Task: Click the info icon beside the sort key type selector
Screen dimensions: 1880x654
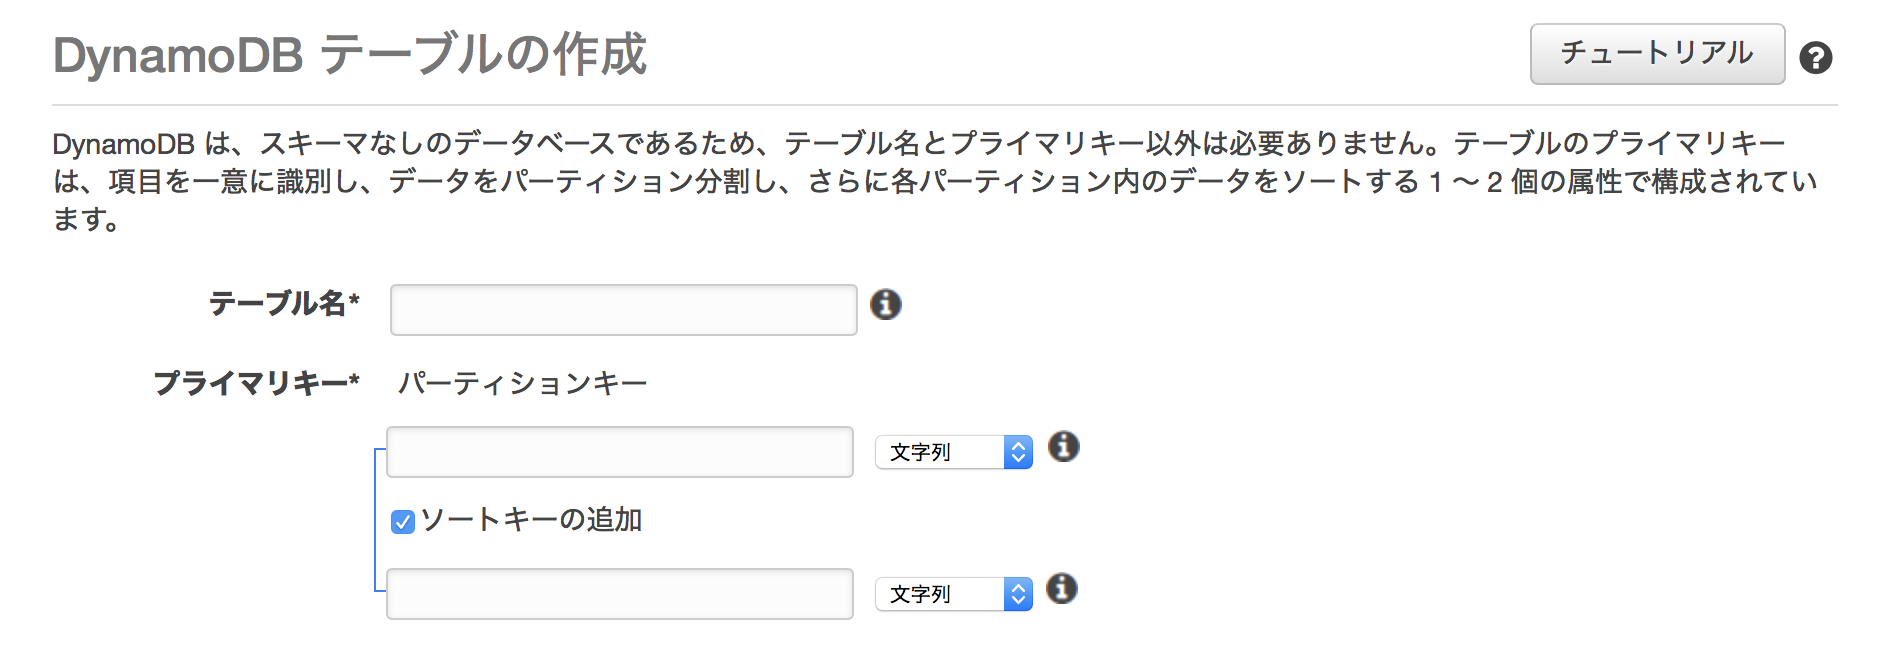Action: [x=1063, y=590]
